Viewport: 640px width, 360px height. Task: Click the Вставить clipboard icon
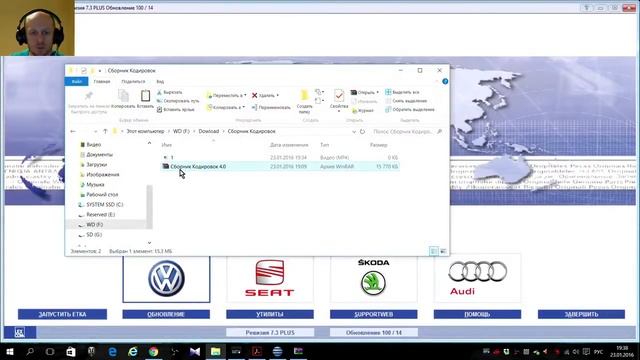coord(145,96)
